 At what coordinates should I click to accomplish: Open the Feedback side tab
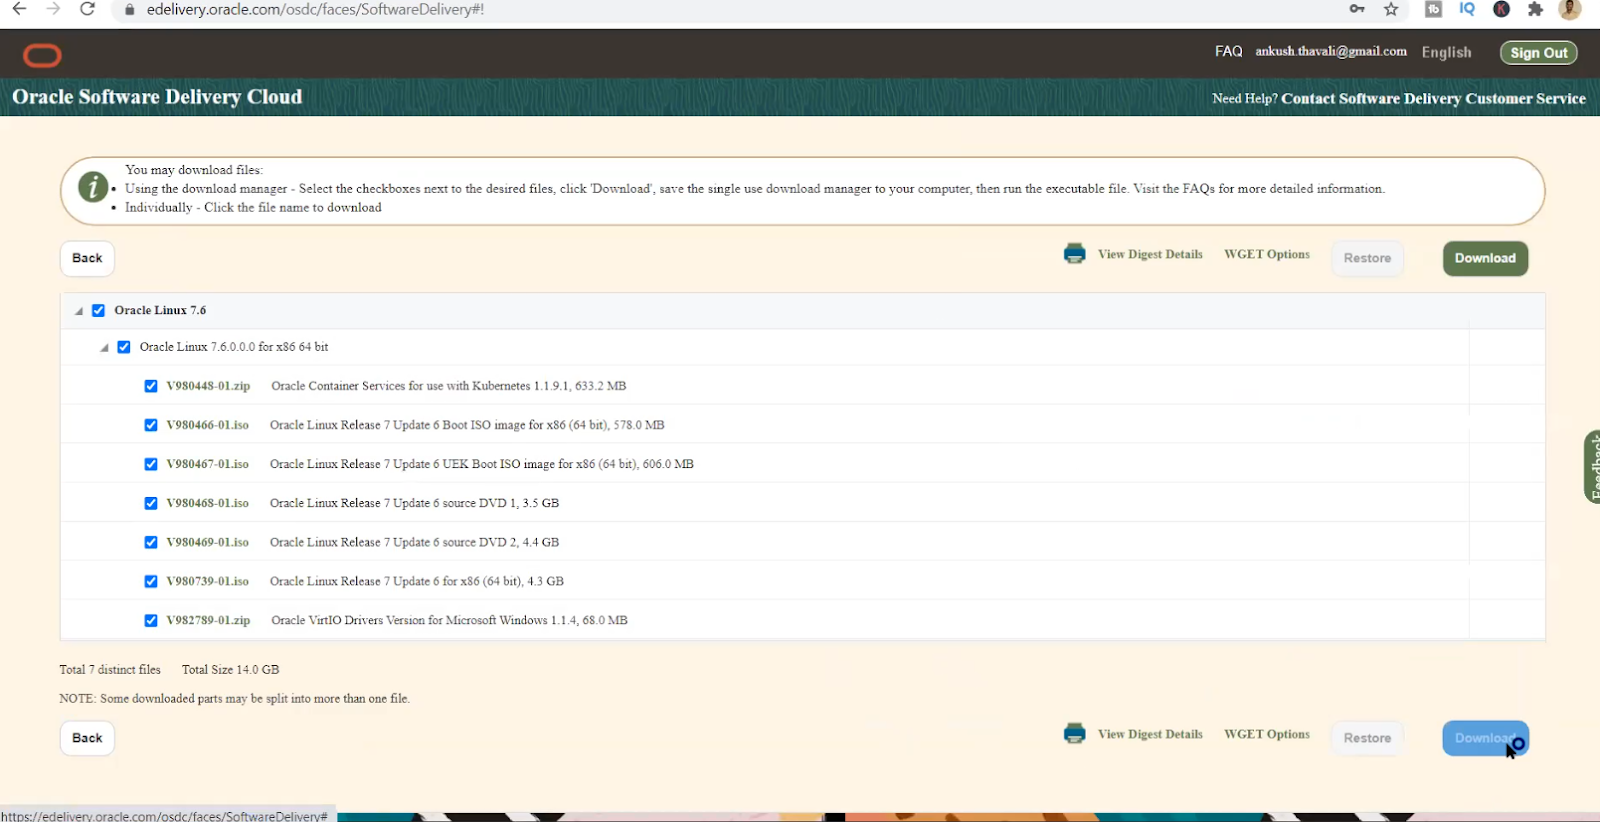click(x=1593, y=466)
